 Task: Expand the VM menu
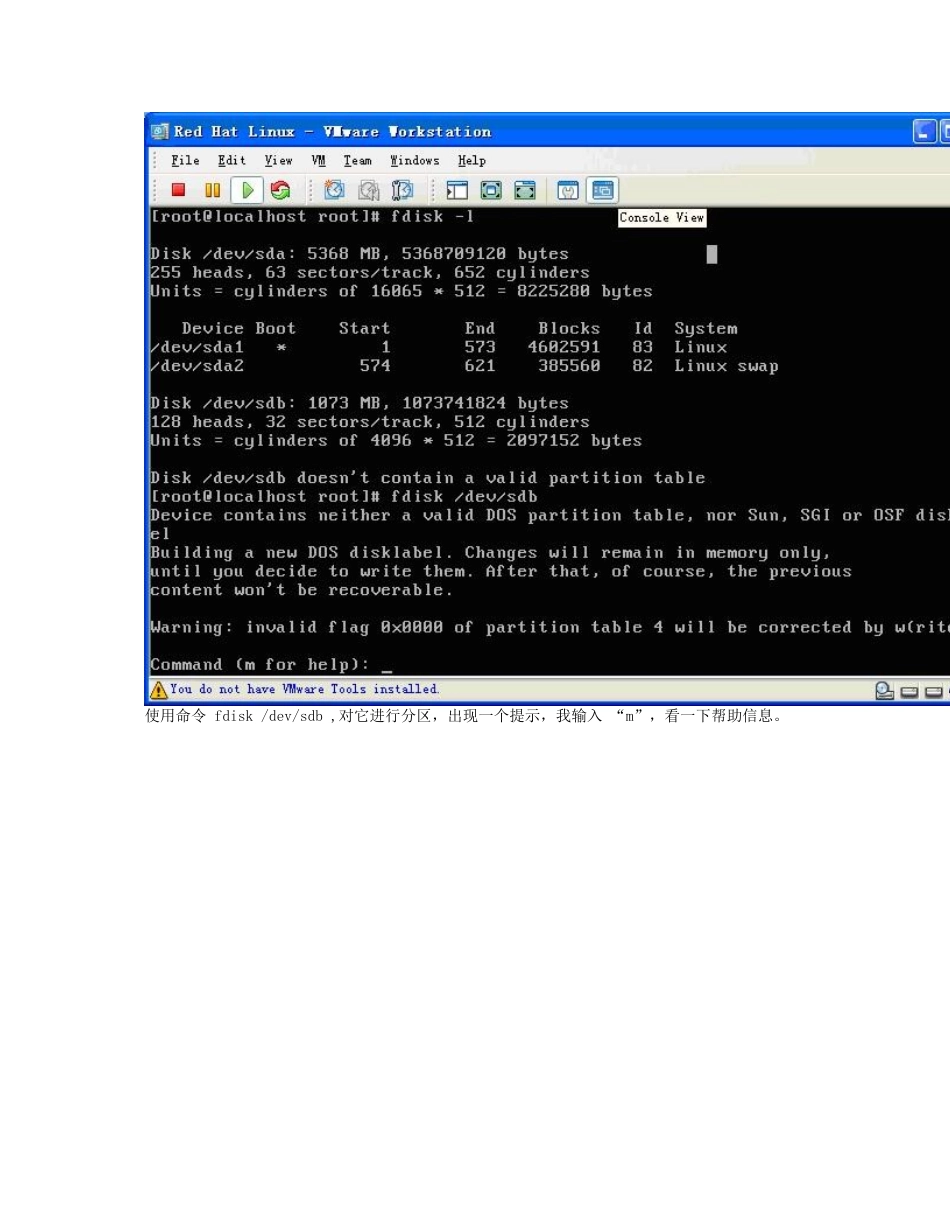point(318,160)
